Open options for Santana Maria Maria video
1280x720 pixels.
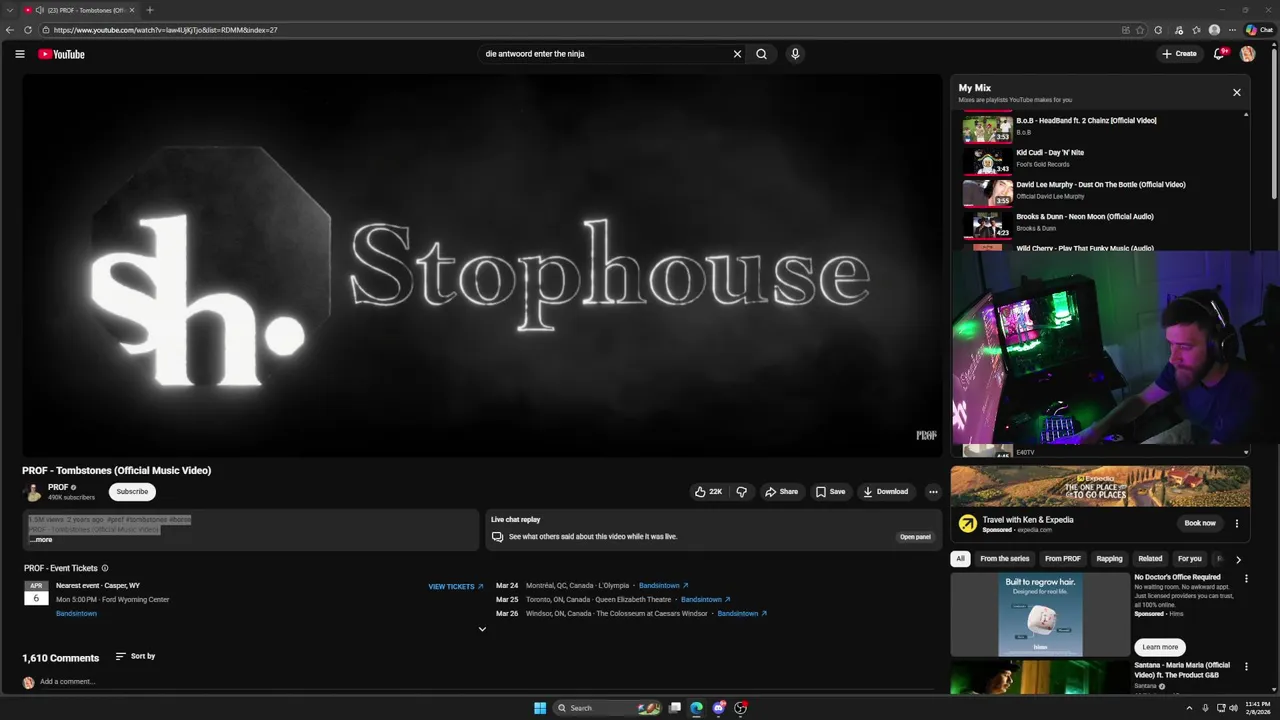click(x=1246, y=666)
